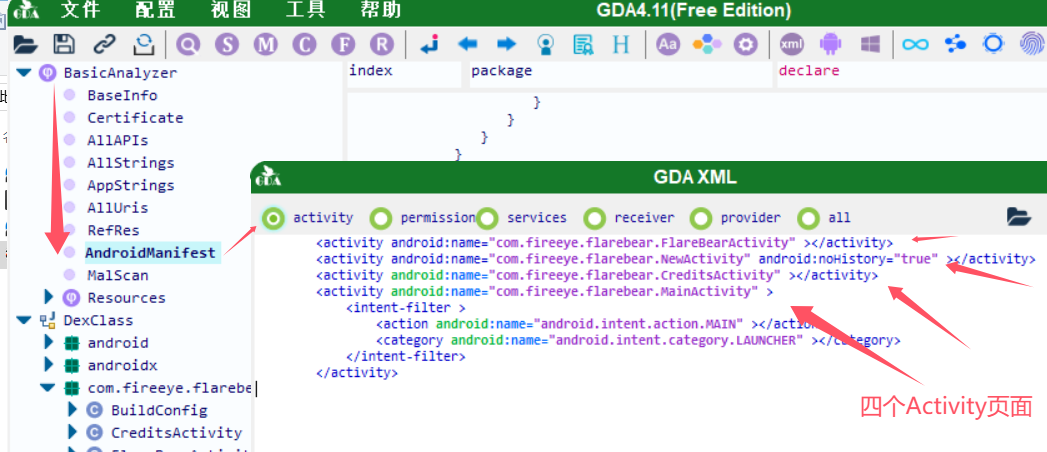Click the purple Aa font icon
Screen dimensions: 1047x452
click(667, 45)
